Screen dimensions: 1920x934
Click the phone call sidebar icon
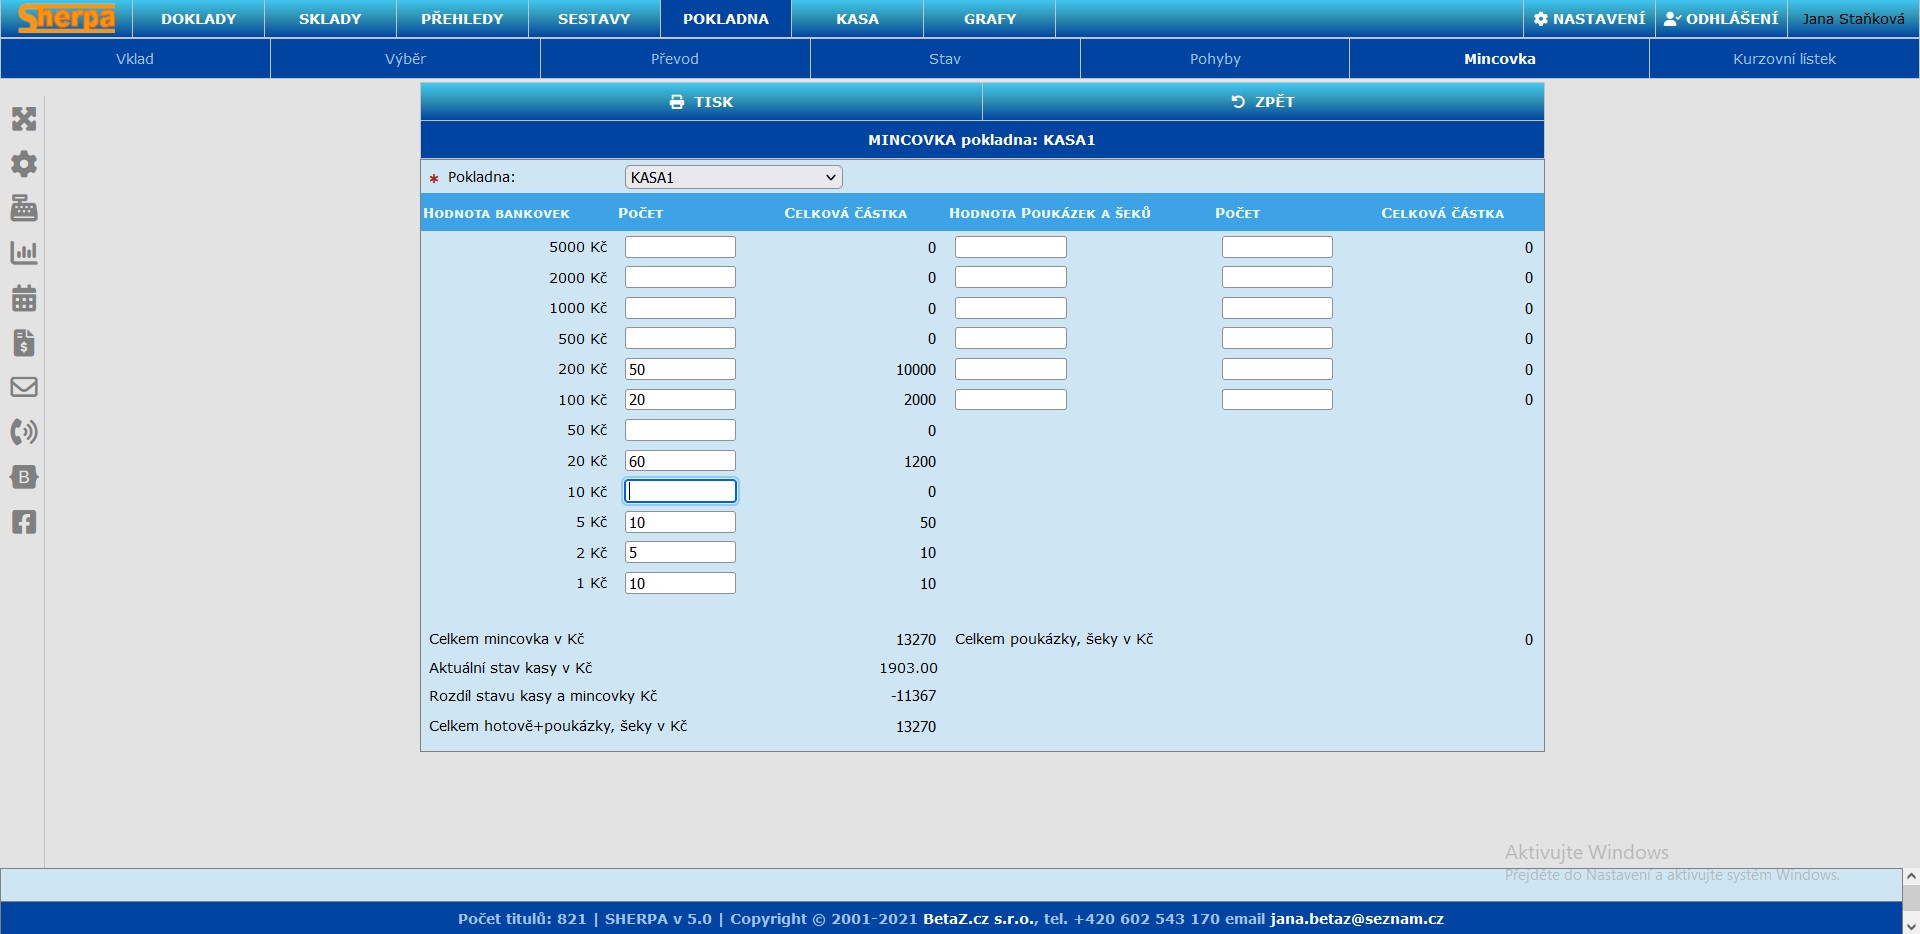pos(24,432)
